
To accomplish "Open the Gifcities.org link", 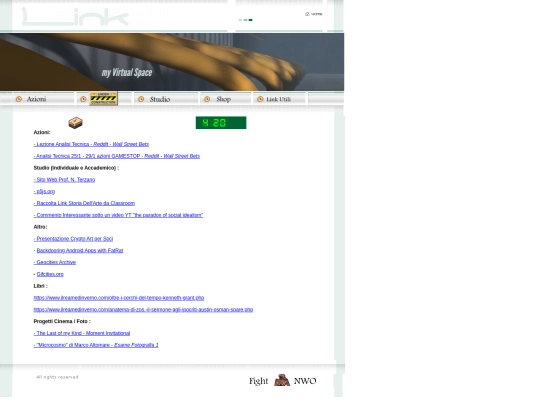I will (50, 274).
